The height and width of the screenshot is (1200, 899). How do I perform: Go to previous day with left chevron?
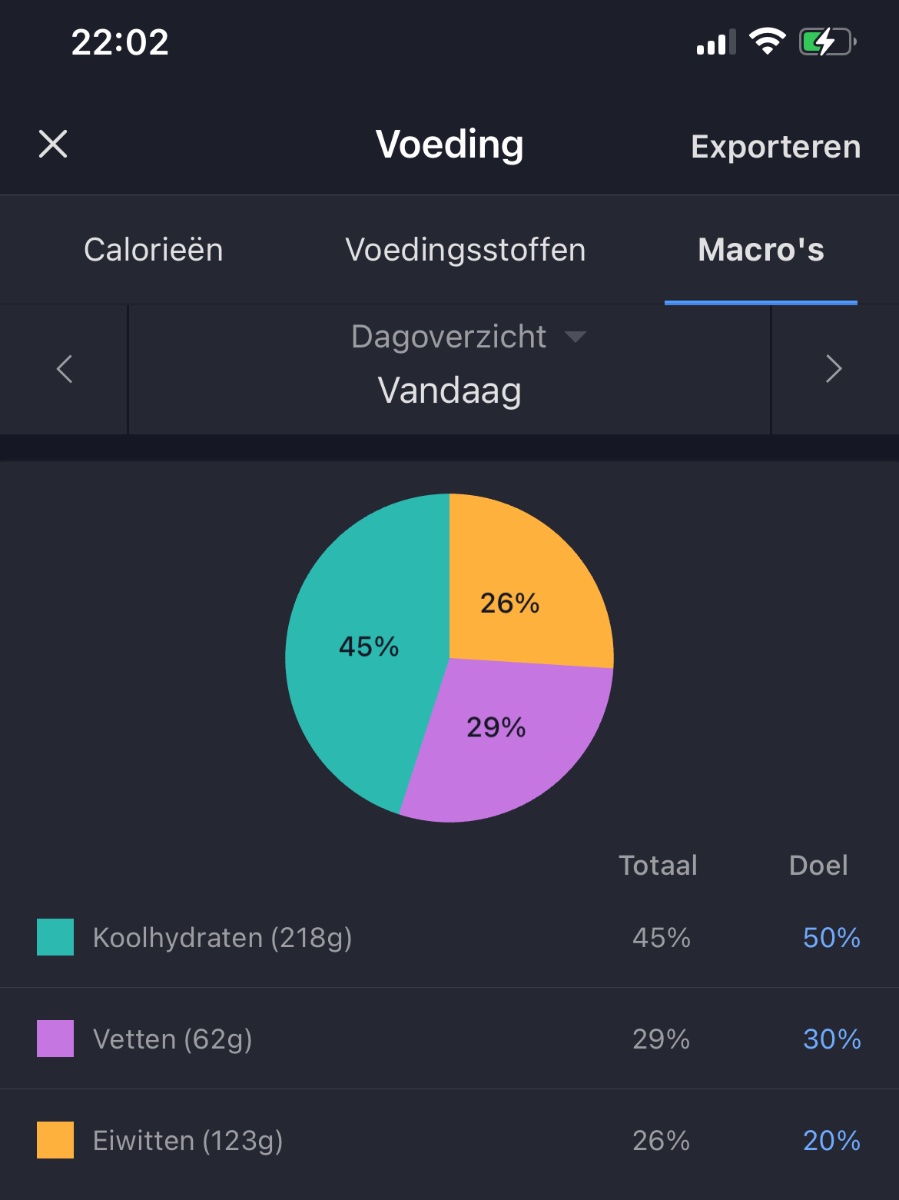click(x=65, y=370)
